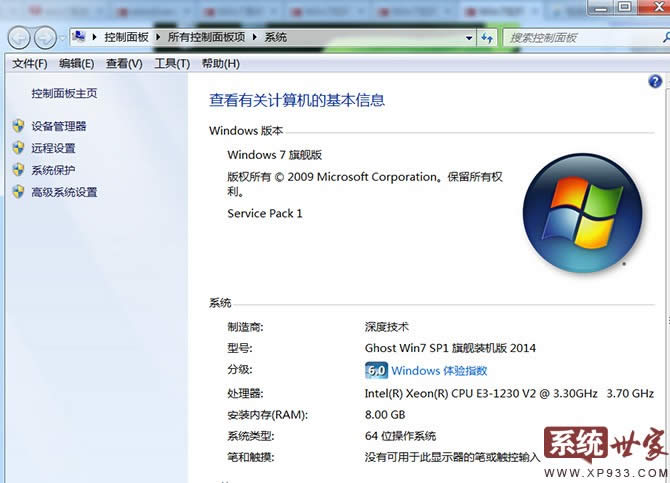Screen dimensions: 670x483
Task: Click the computer icon at address bar start
Action: [80, 37]
